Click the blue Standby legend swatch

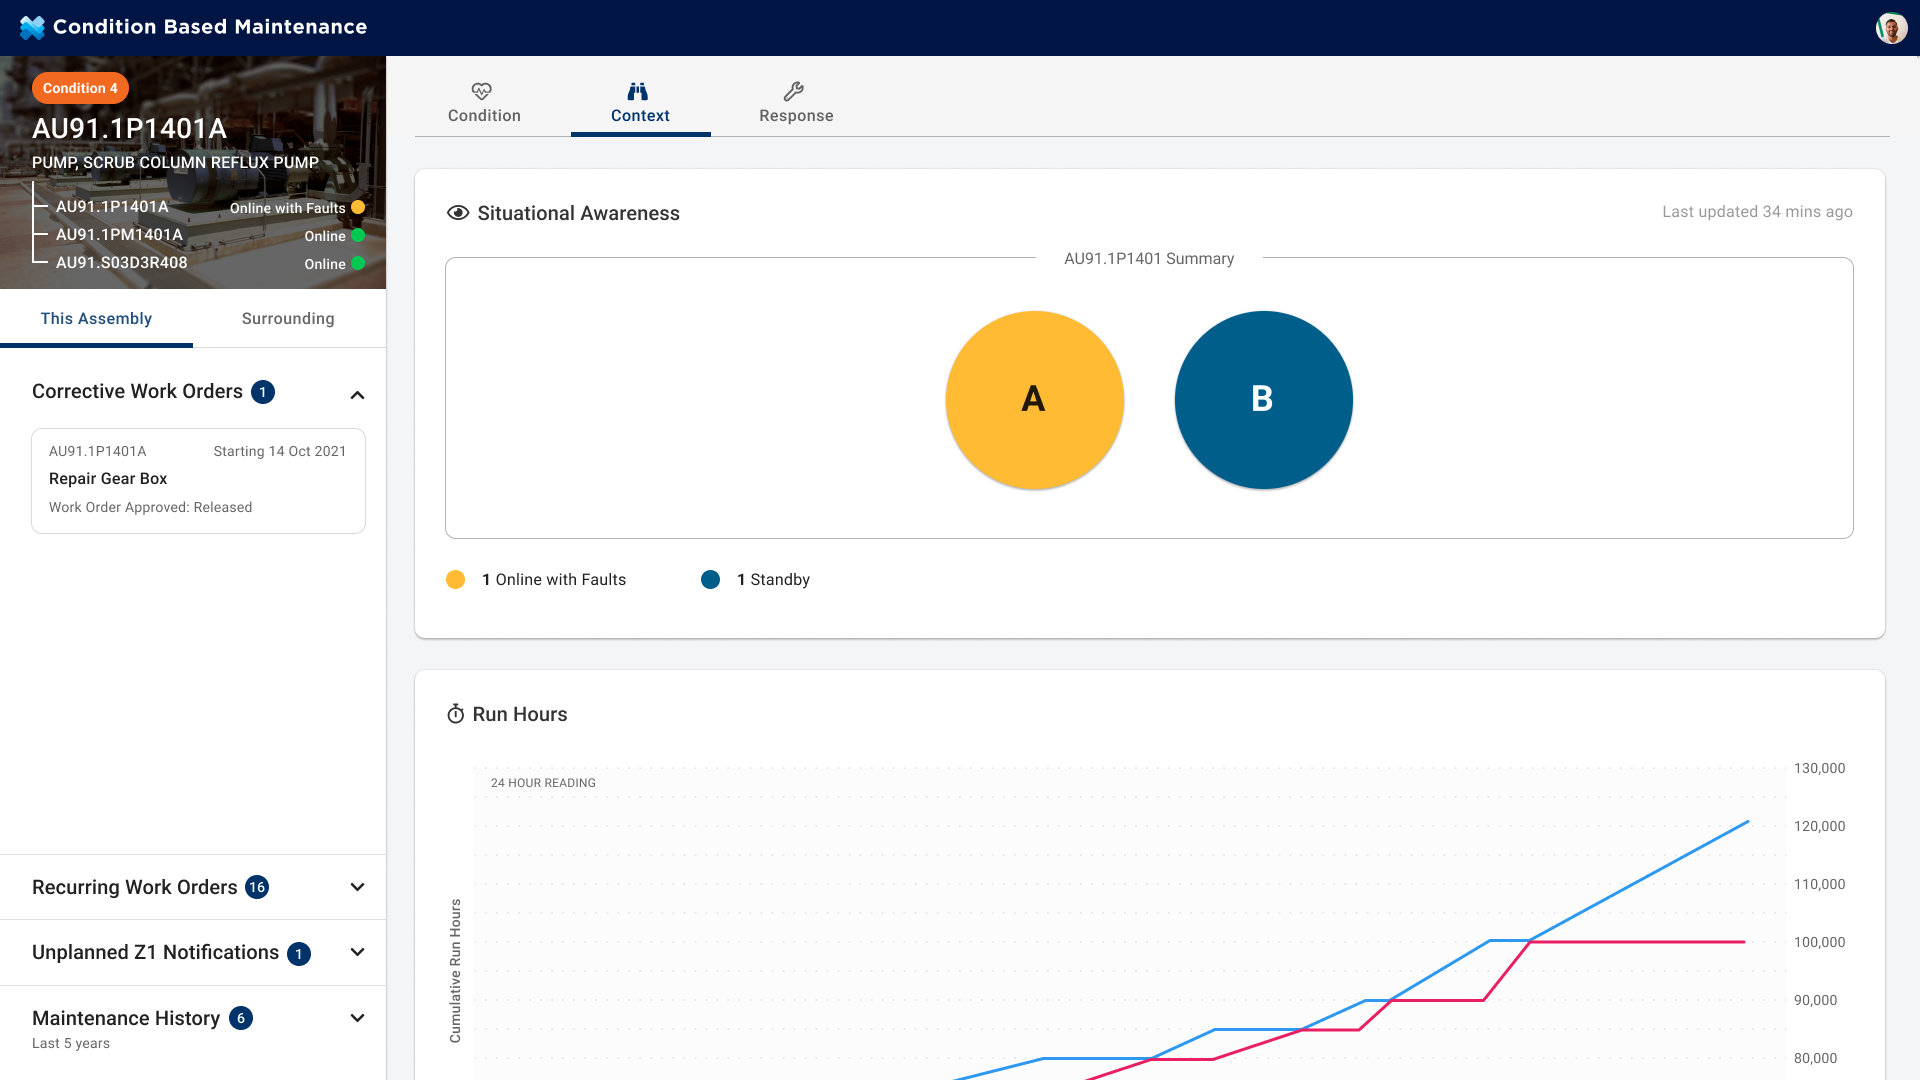pos(710,579)
